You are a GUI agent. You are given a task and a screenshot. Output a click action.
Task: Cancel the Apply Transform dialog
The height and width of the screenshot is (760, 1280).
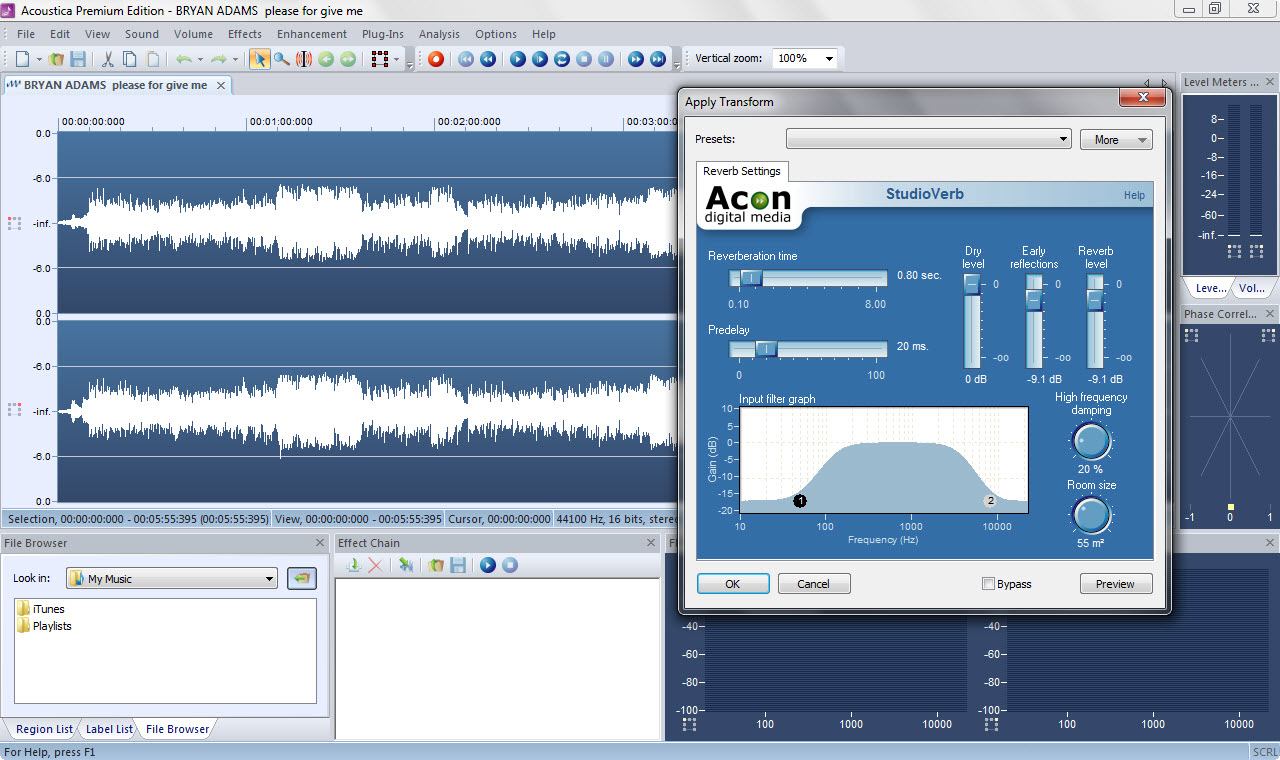tap(814, 584)
